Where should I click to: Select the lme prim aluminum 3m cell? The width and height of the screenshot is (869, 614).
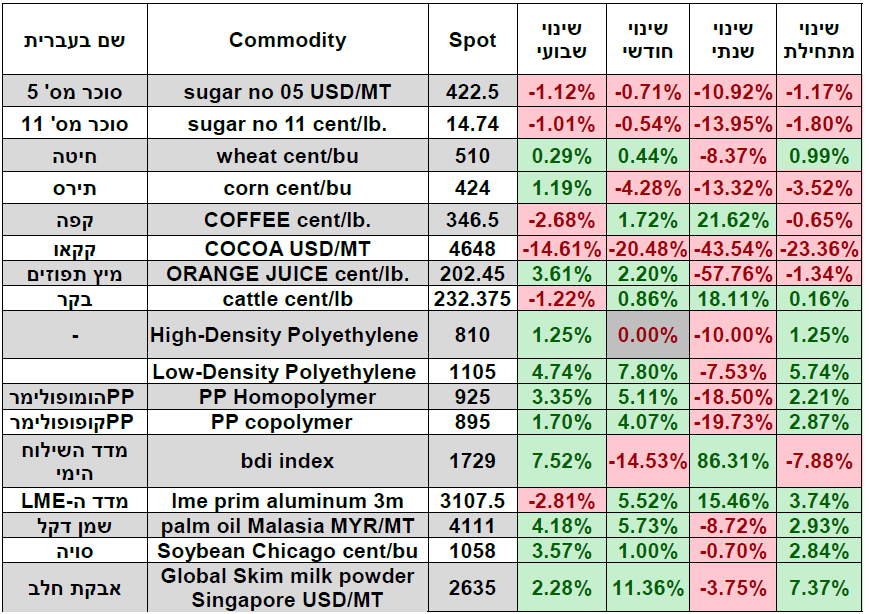tap(287, 500)
